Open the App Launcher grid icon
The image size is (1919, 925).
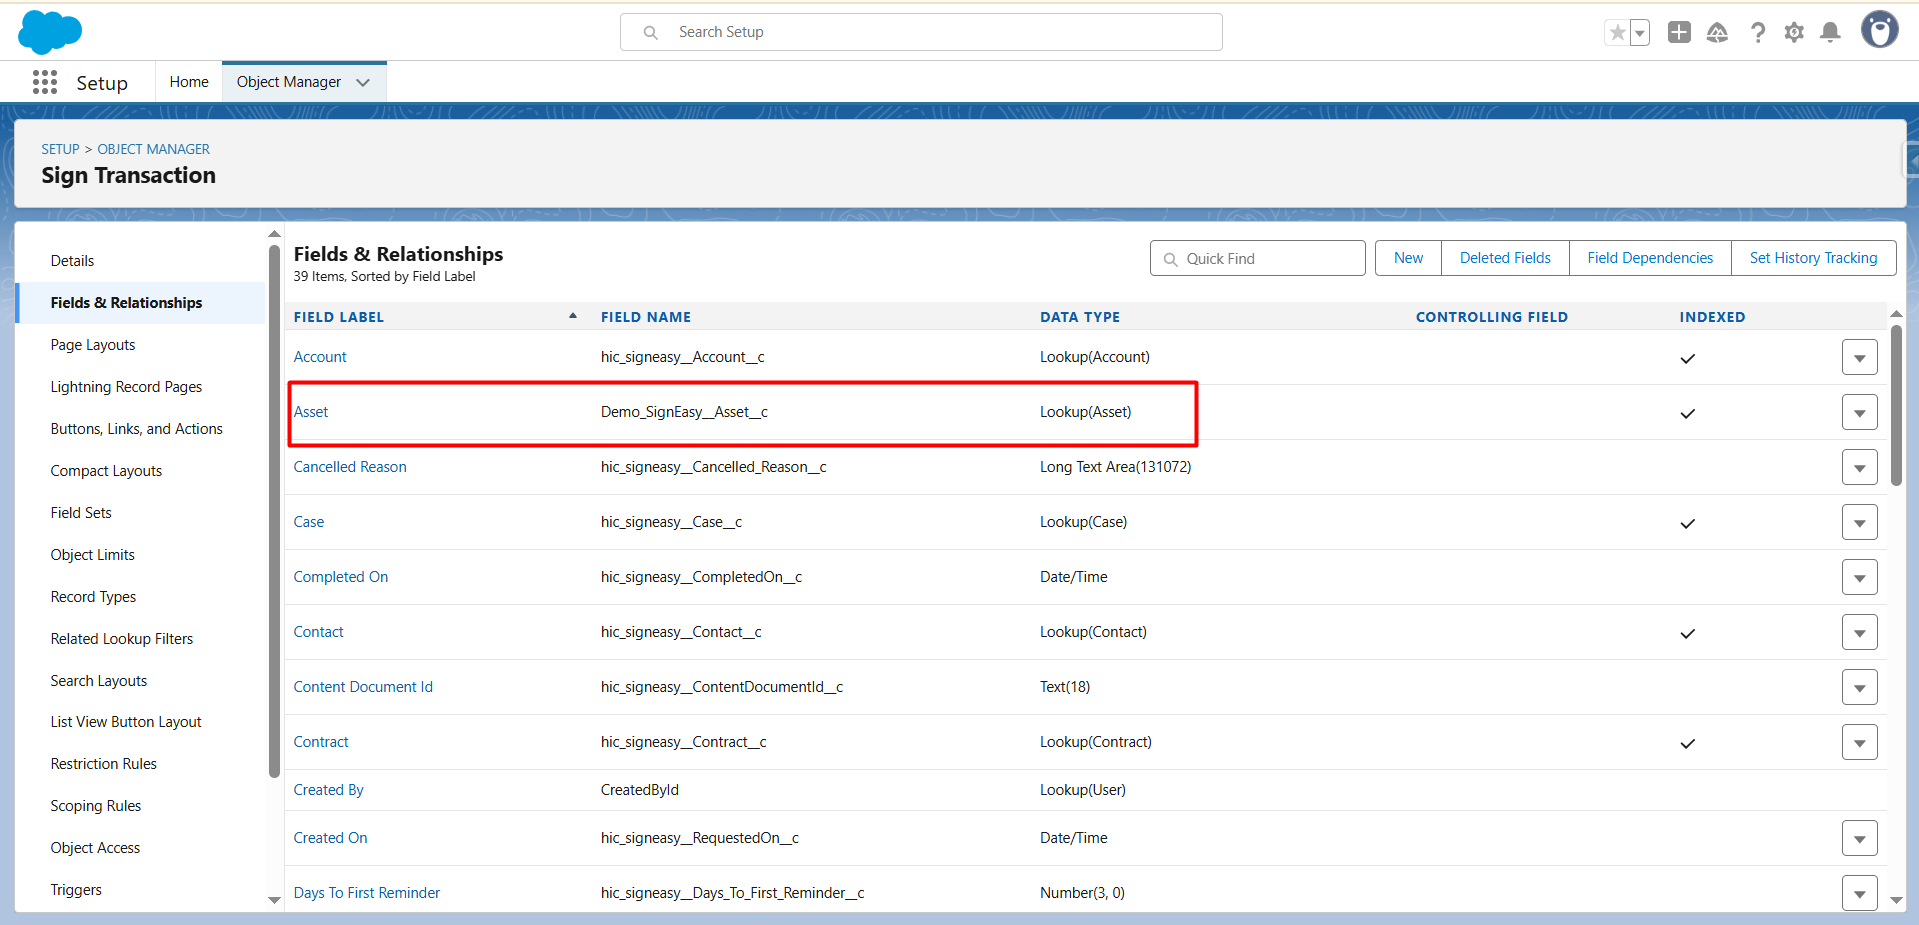click(44, 82)
